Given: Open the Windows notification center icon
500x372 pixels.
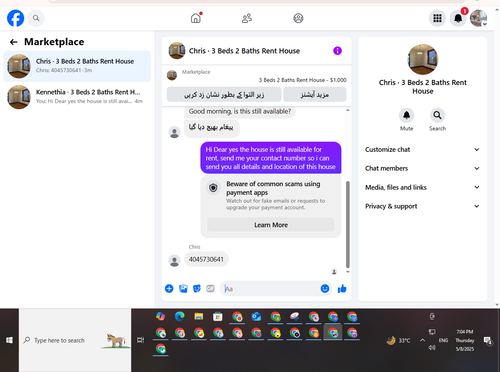Looking at the screenshot, I should tap(488, 340).
